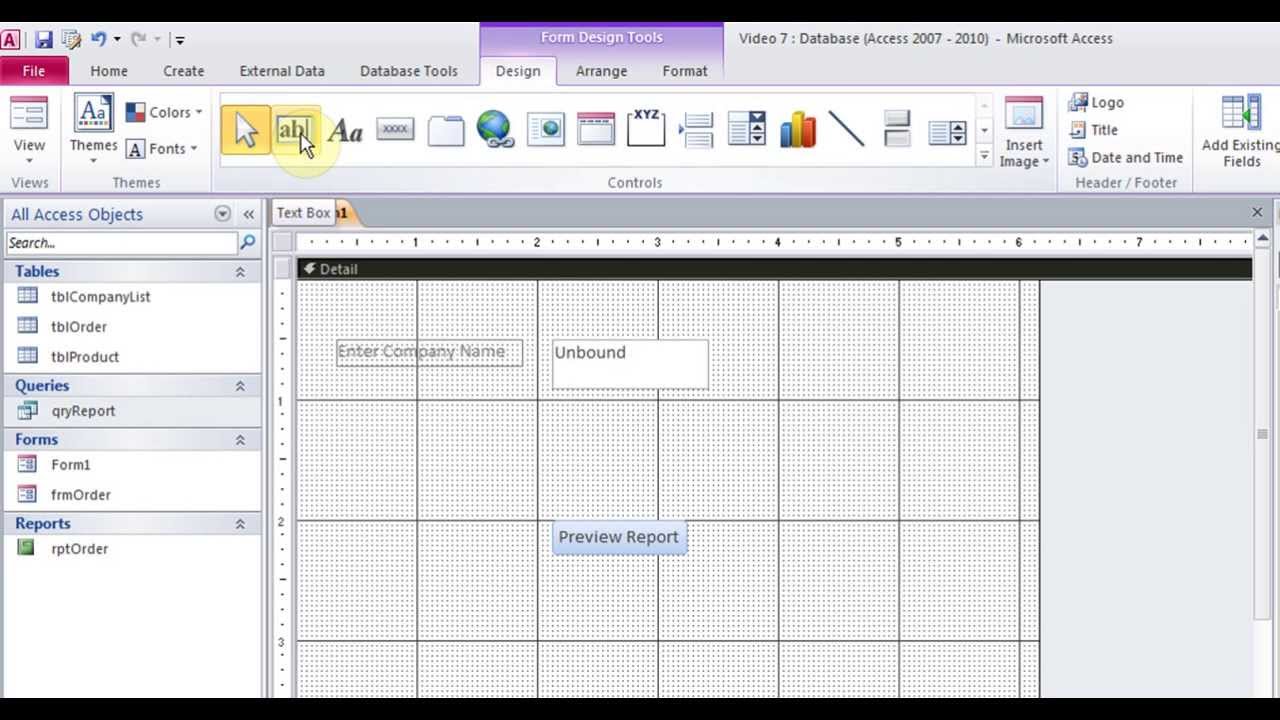
Task: Collapse the navigation pane shutter
Action: [248, 214]
